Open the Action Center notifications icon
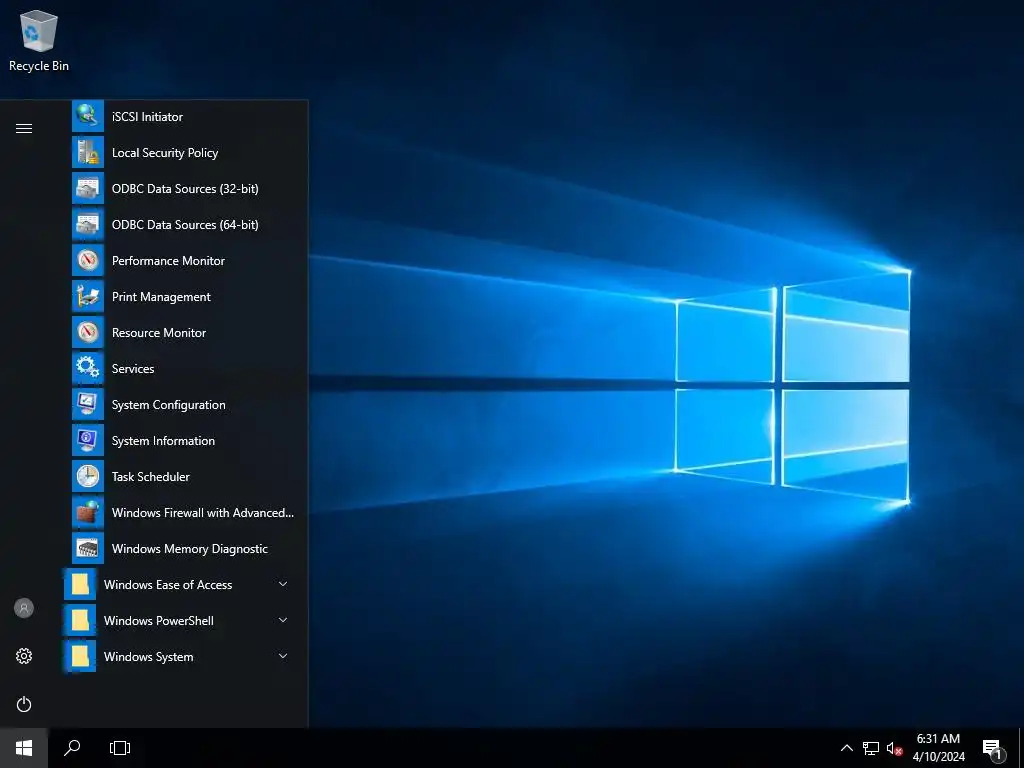The image size is (1024, 768). tap(993, 749)
